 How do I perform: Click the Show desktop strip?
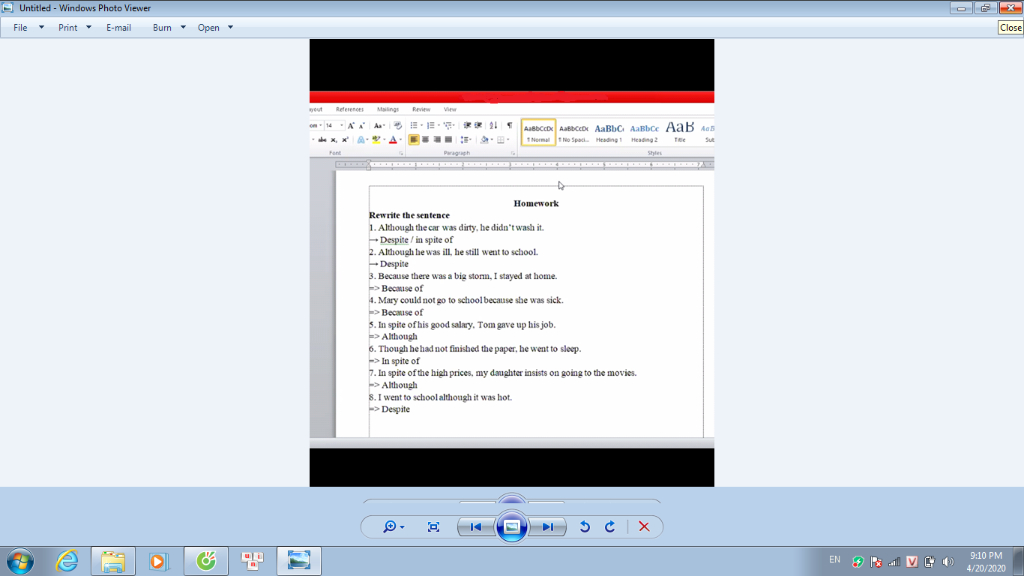pyautogui.click(x=1019, y=561)
